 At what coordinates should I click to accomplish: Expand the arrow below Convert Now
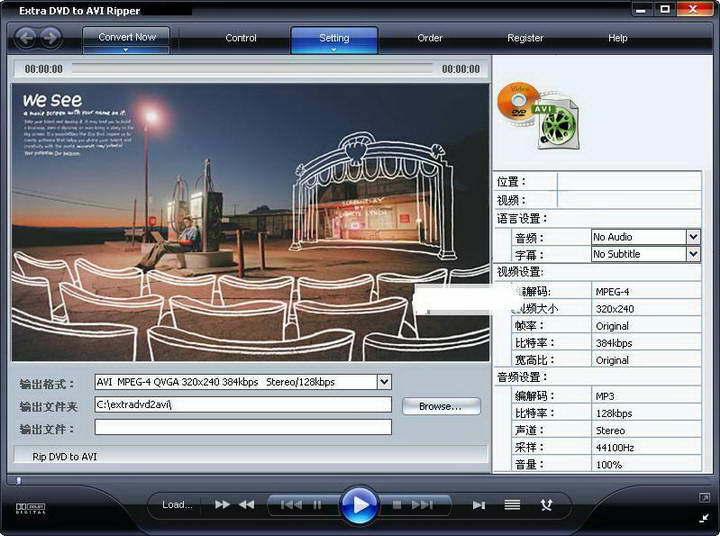(x=126, y=50)
